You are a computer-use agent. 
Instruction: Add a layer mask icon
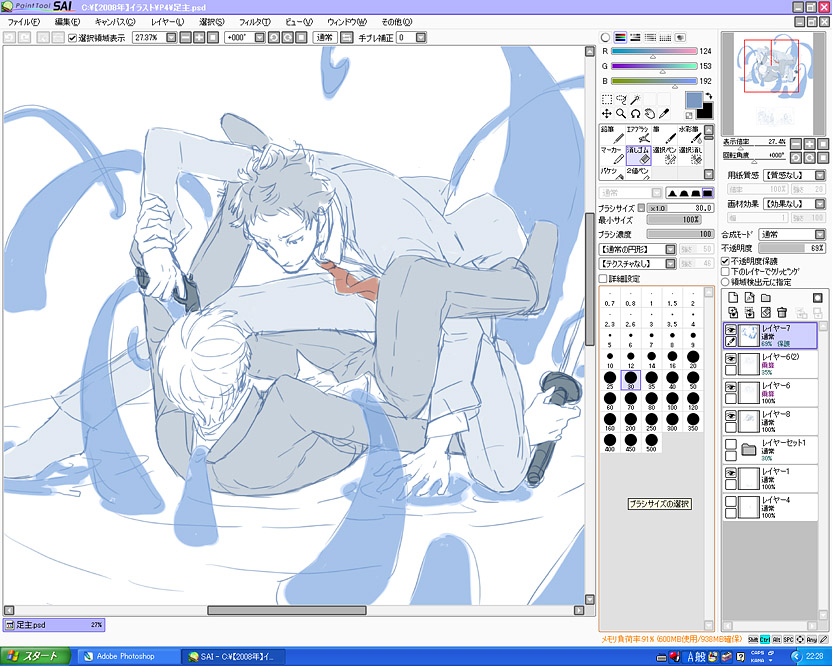point(818,298)
